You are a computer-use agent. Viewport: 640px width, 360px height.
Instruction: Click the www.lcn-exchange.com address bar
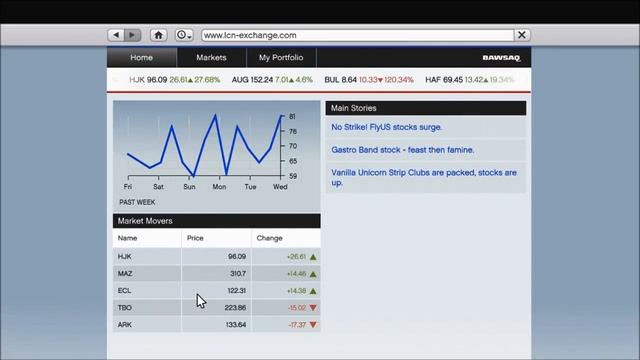358,35
